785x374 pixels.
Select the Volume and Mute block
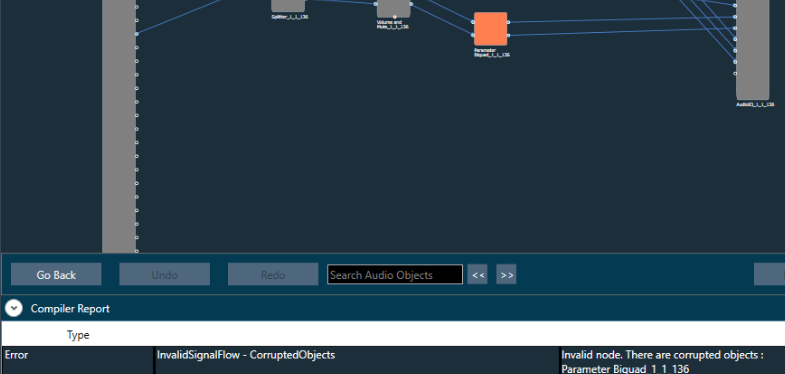394,8
